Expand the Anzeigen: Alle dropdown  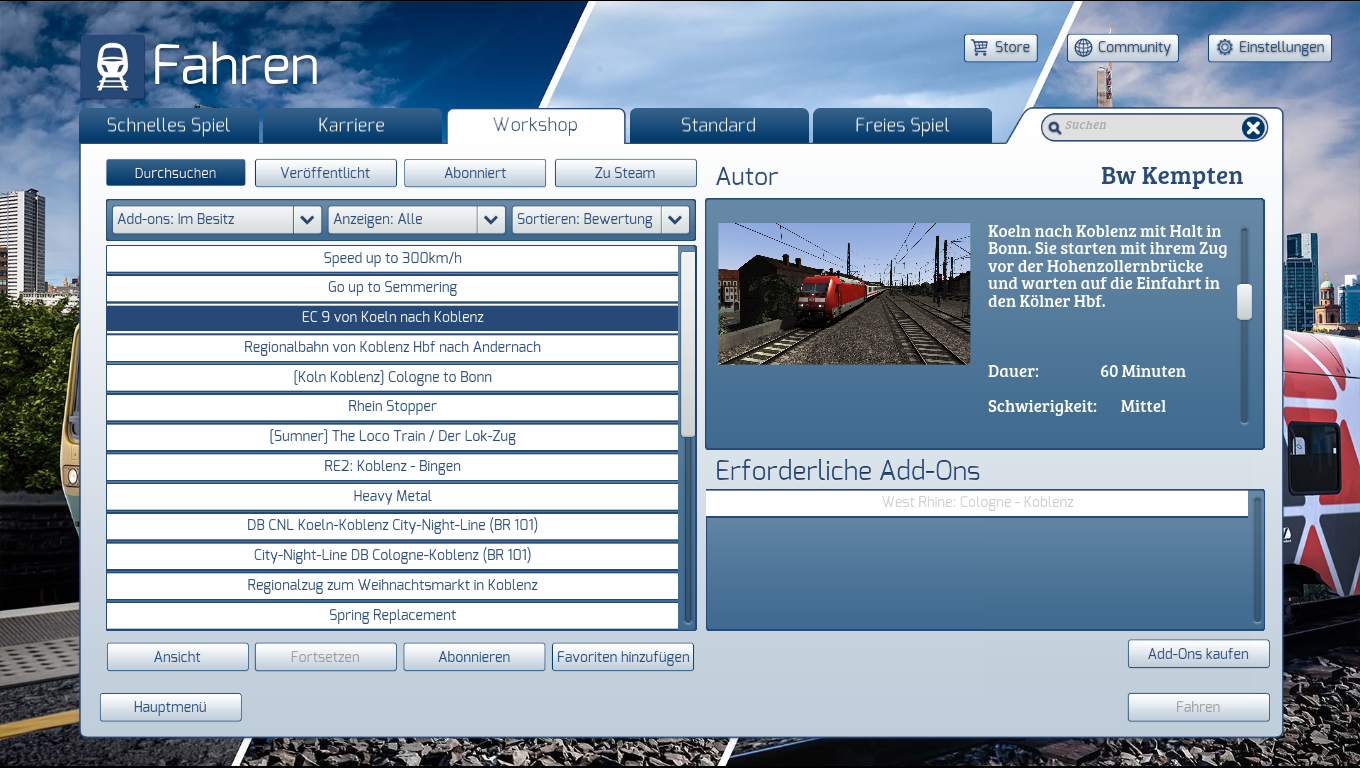pos(416,219)
